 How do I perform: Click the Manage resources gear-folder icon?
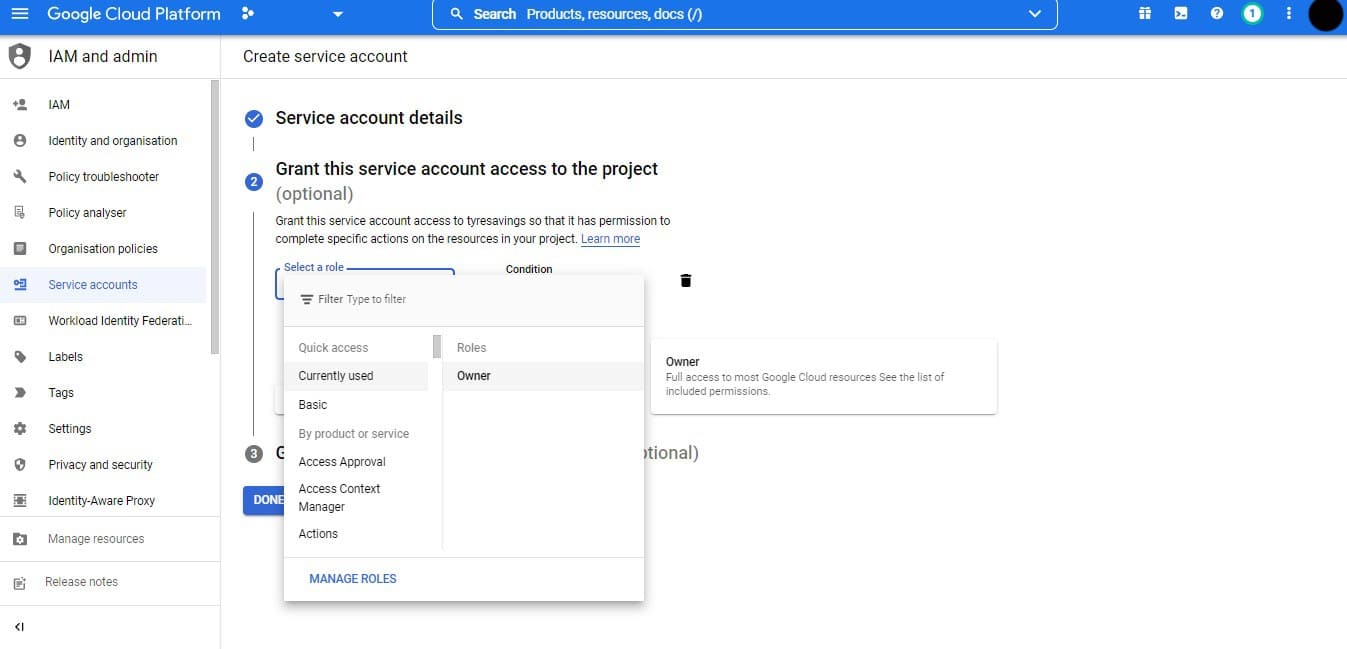tap(20, 539)
